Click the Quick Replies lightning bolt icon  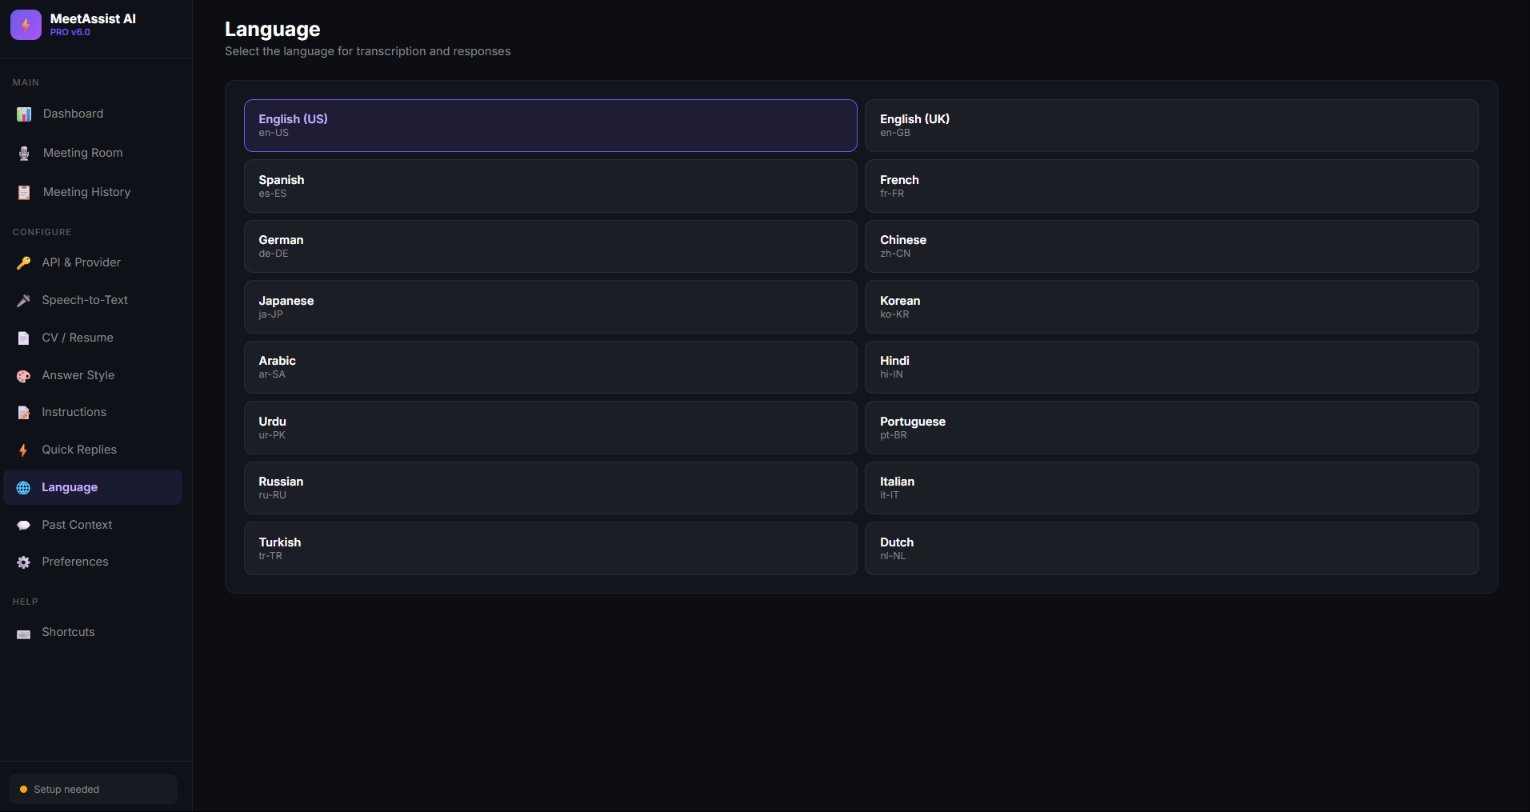click(23, 450)
